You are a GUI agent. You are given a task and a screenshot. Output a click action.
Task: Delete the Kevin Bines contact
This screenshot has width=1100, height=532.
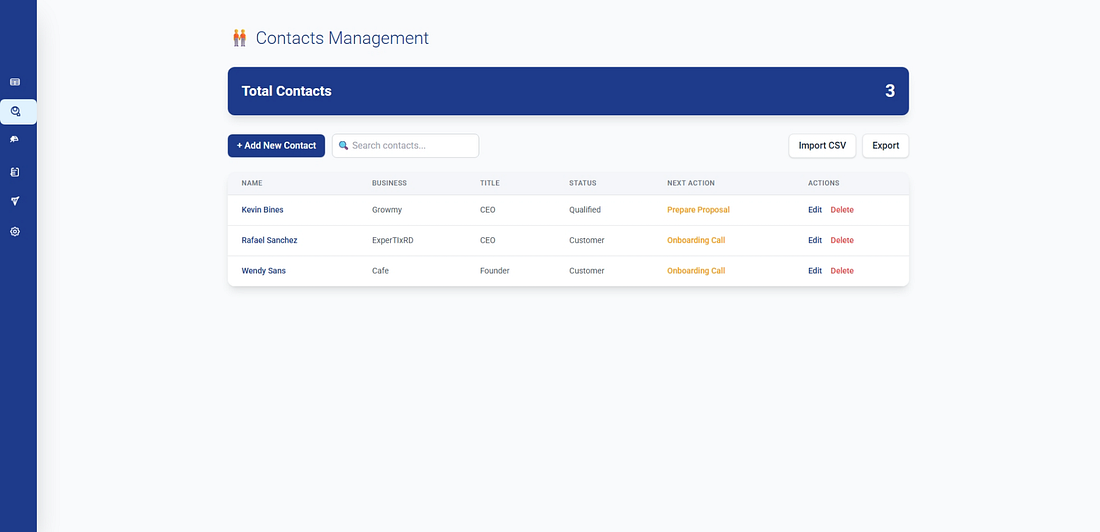coord(842,210)
